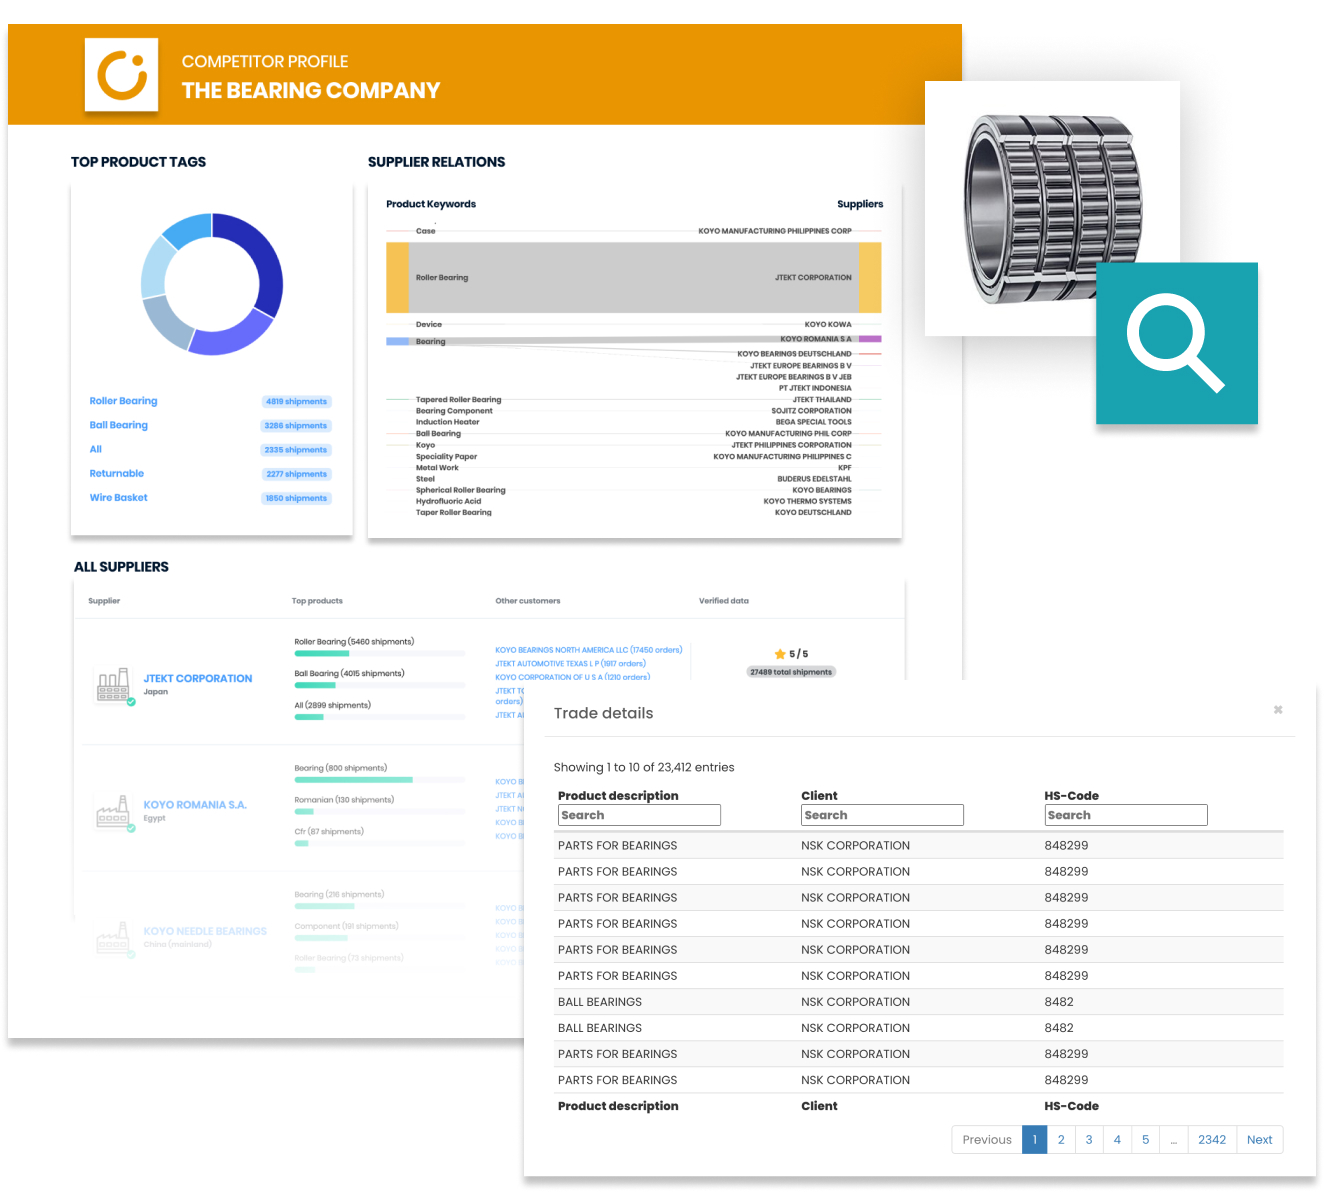
Task: Select the Spherical Roller Bearing keyword
Action: pyautogui.click(x=460, y=490)
